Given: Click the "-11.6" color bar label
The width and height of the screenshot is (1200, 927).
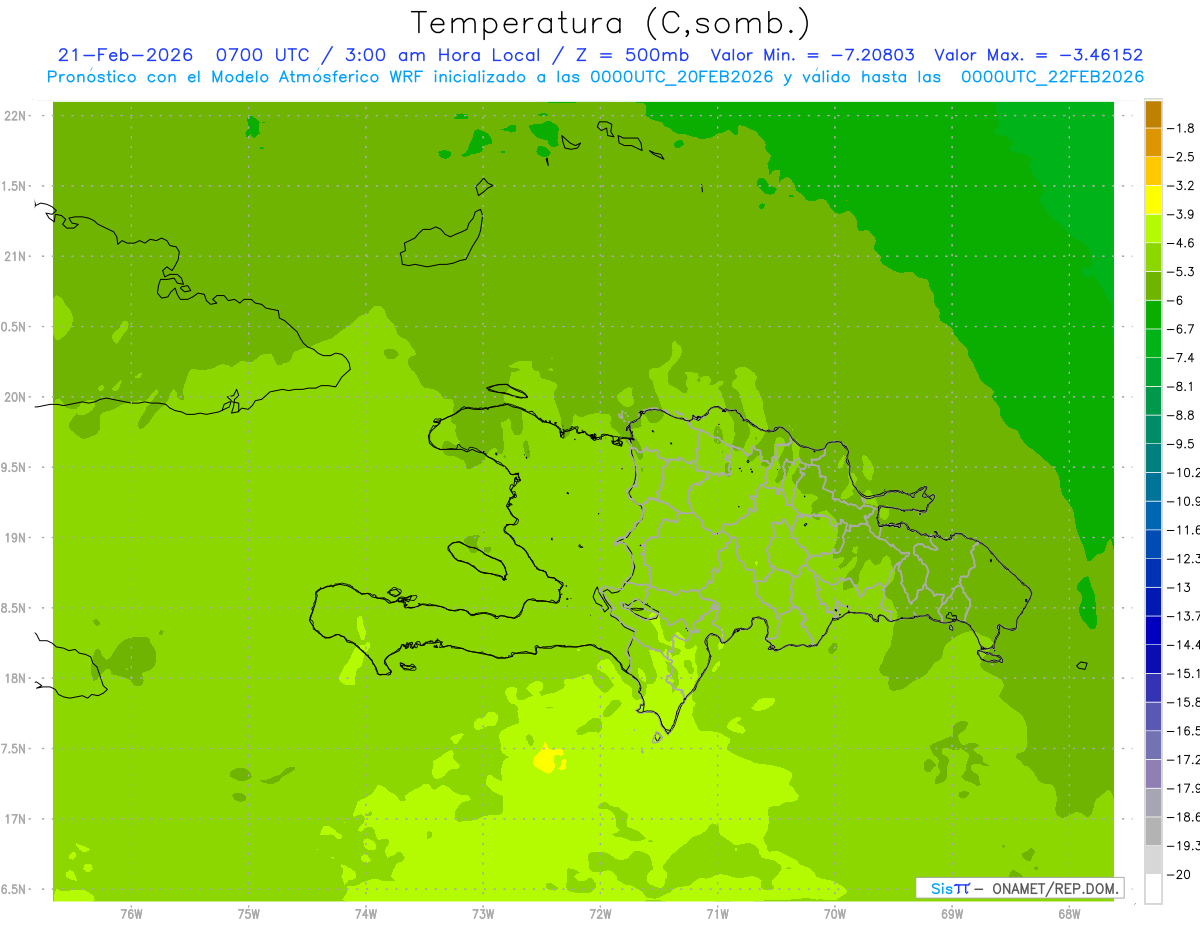Looking at the screenshot, I should (1184, 529).
